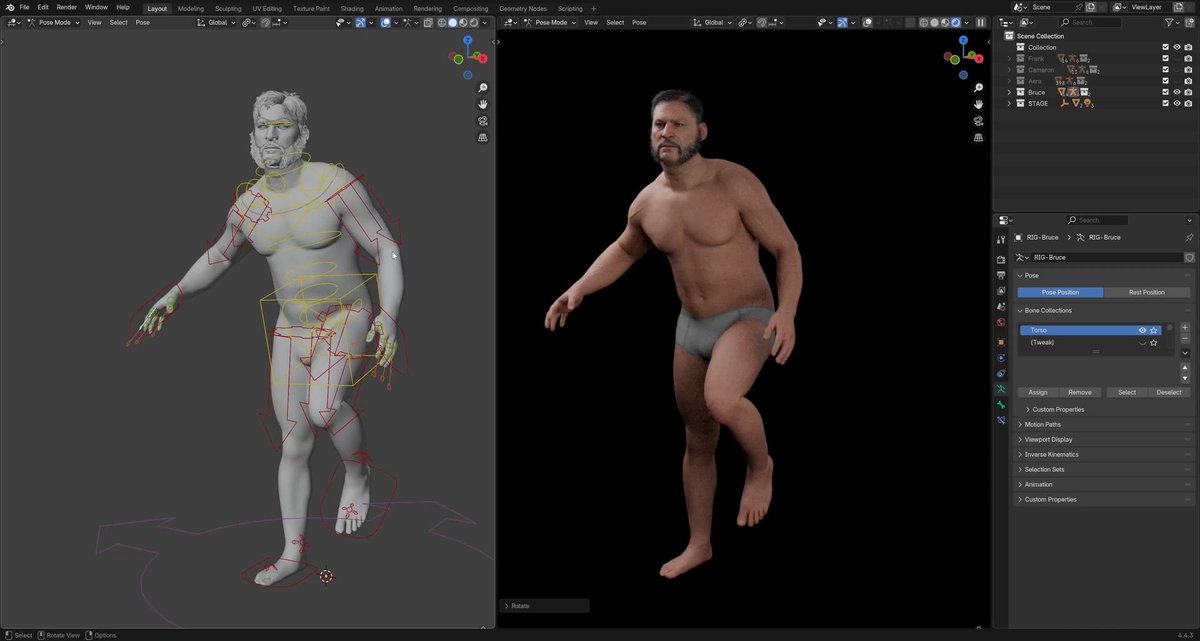Open the World properties tab

click(1001, 323)
